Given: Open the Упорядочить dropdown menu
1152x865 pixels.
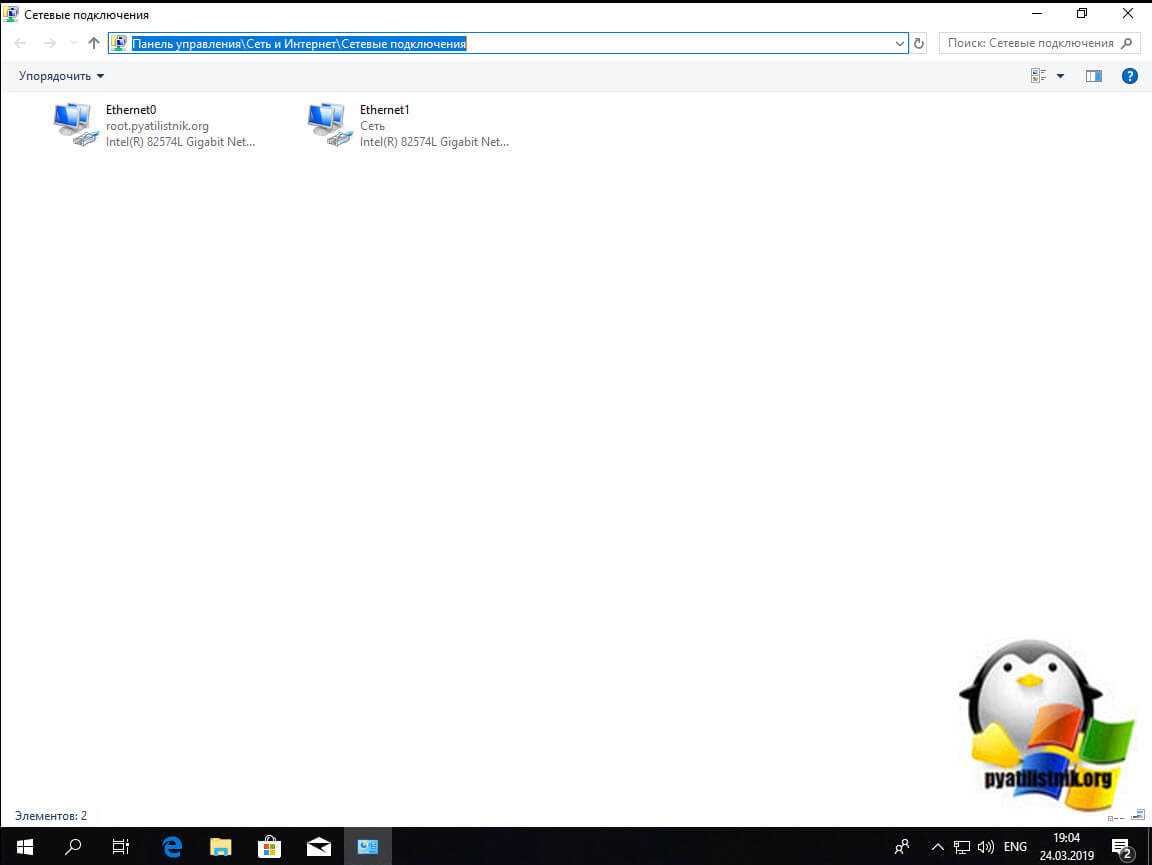Looking at the screenshot, I should pyautogui.click(x=61, y=76).
